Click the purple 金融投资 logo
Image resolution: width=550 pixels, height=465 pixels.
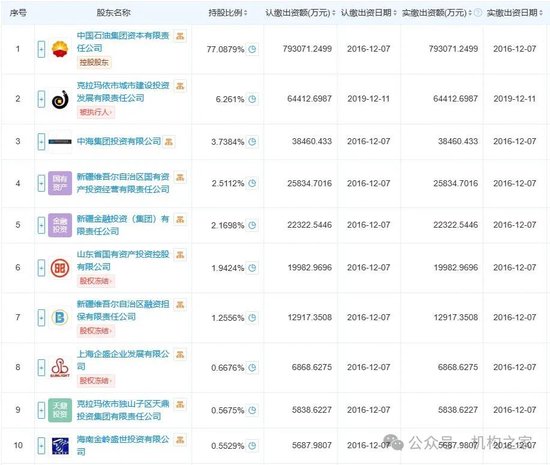[60, 225]
